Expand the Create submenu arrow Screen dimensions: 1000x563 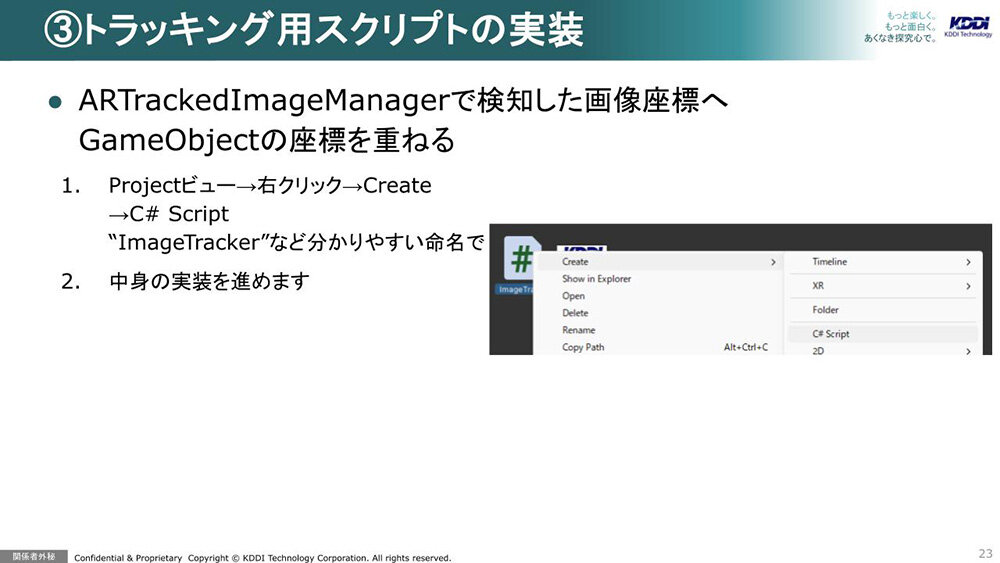[772, 262]
